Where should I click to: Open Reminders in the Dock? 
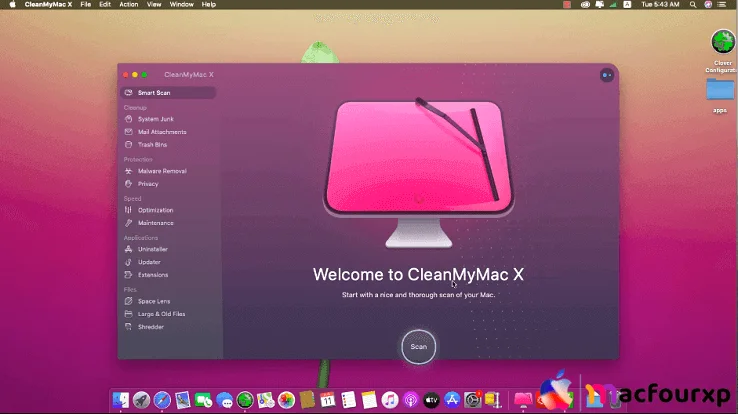point(348,400)
